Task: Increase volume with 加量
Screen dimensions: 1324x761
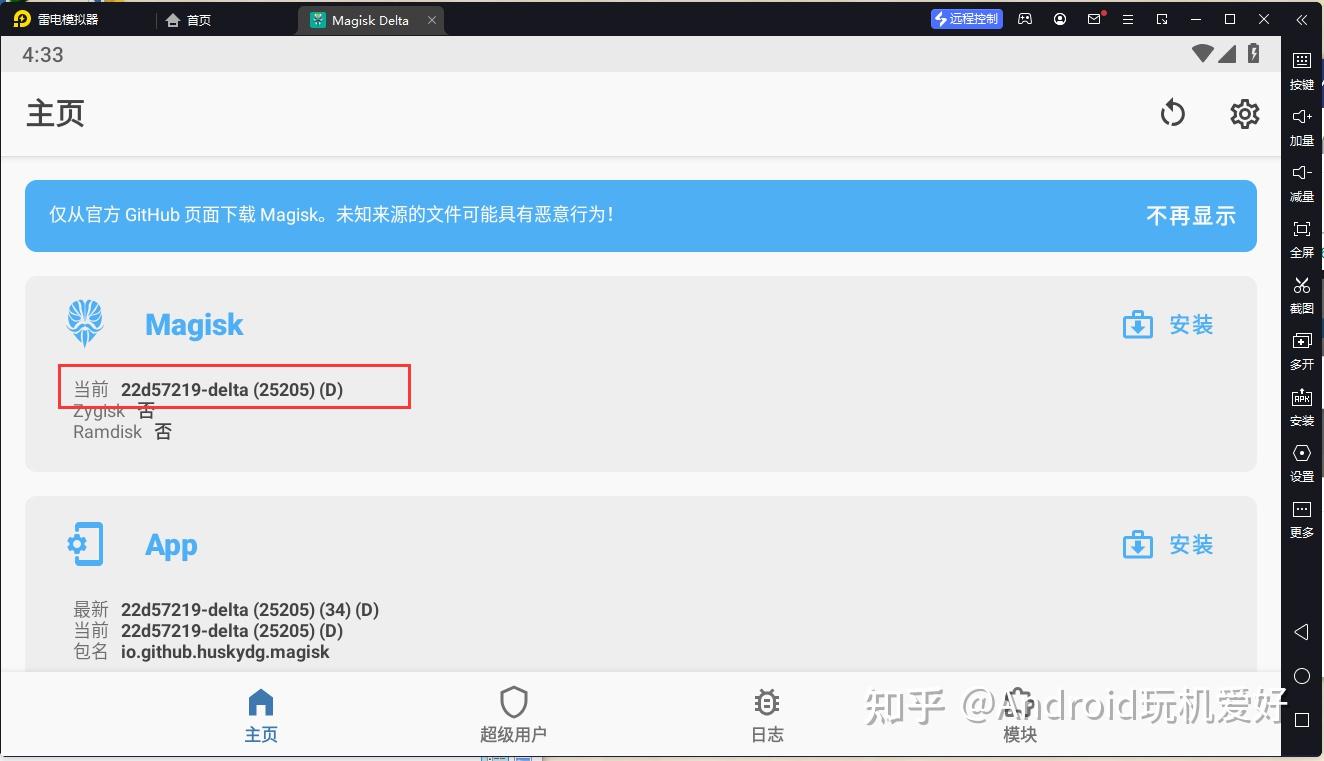Action: click(1302, 127)
